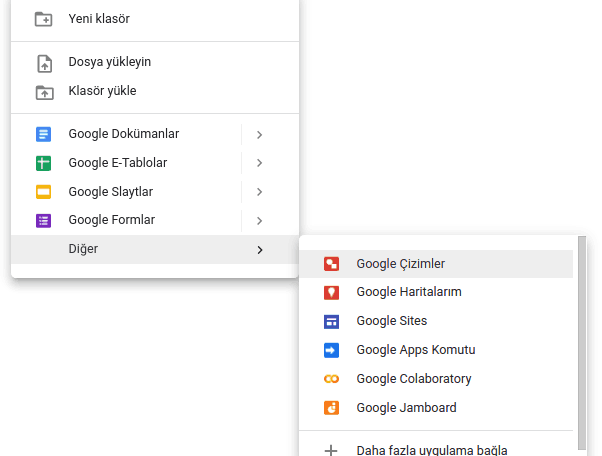
Task: Open the Google Formlar submenu chevron
Action: click(260, 221)
